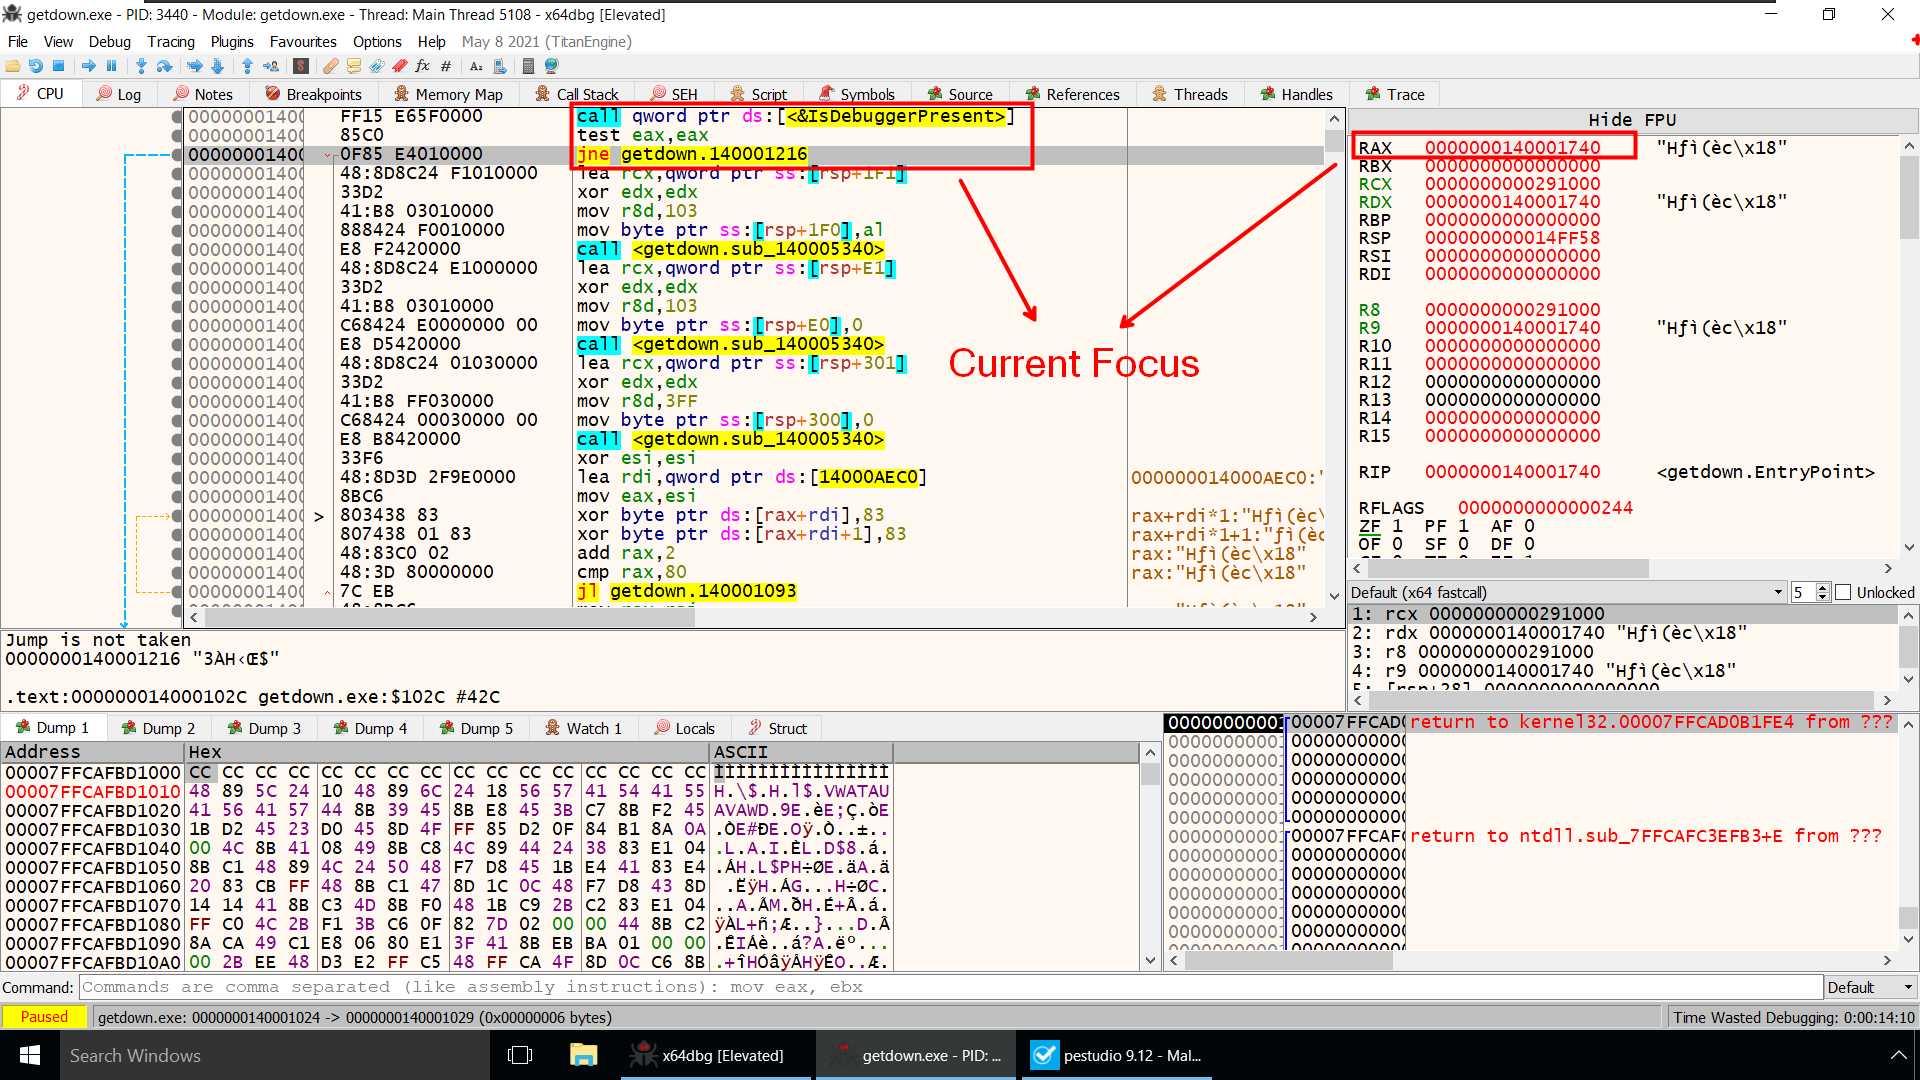The width and height of the screenshot is (1920, 1080).
Task: Pause execution with the pause icon
Action: [111, 66]
